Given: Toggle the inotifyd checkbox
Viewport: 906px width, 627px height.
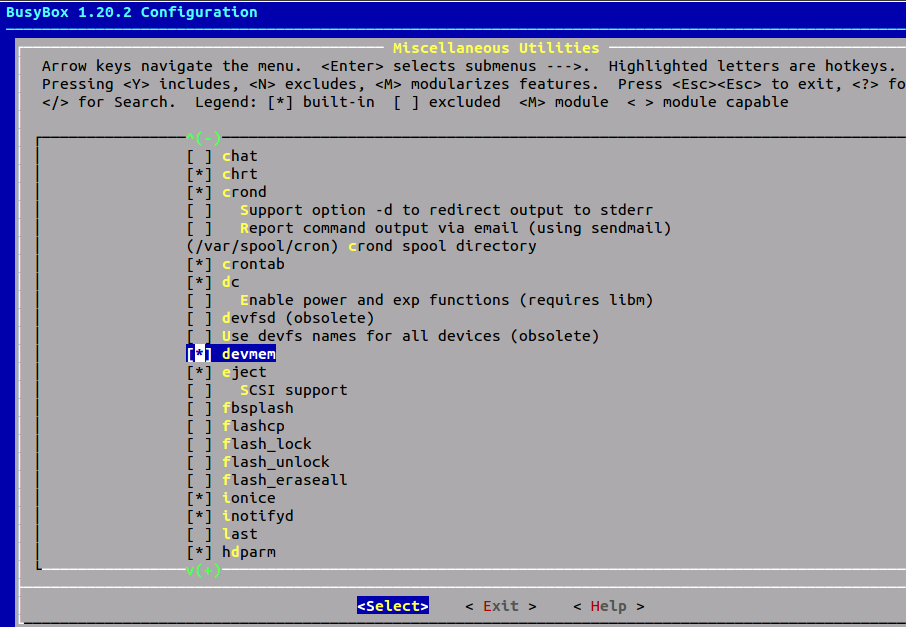Looking at the screenshot, I should click(199, 516).
